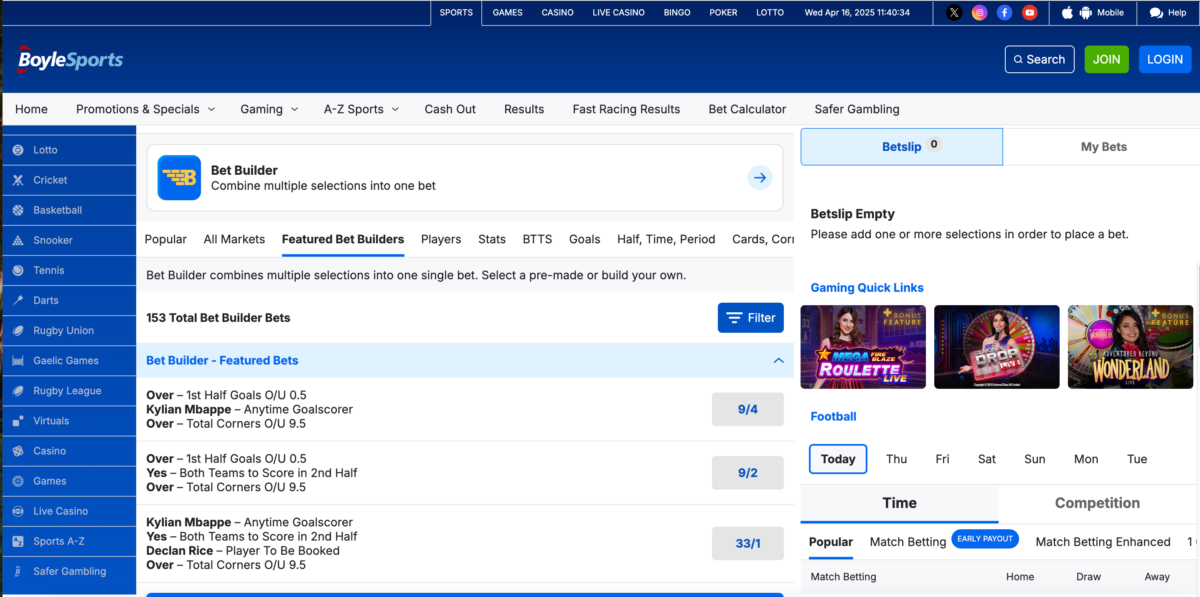Click the Rugby Union sidebar icon
Screen dimensions: 1200x597
(18, 330)
